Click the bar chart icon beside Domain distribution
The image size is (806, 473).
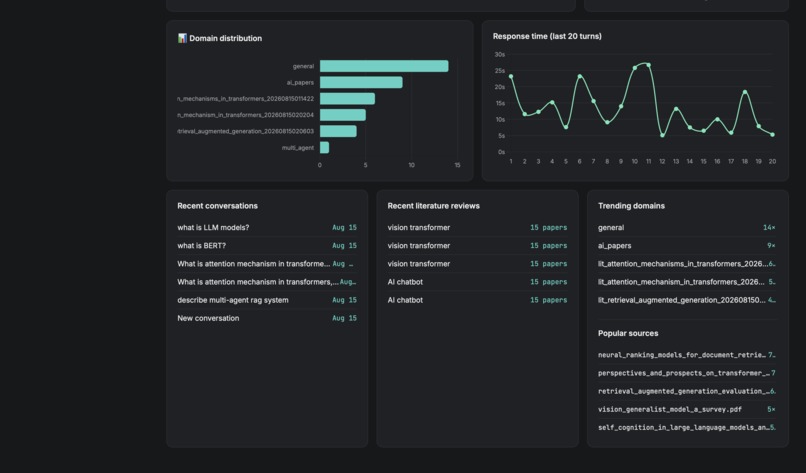click(182, 38)
